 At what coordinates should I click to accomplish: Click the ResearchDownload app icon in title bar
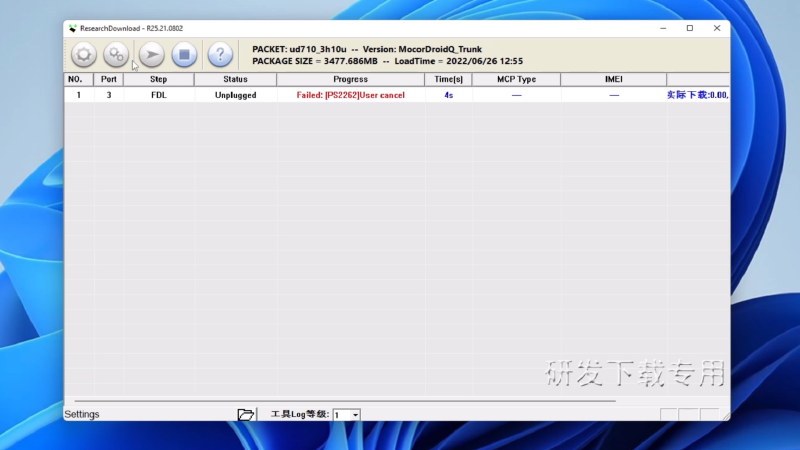73,28
